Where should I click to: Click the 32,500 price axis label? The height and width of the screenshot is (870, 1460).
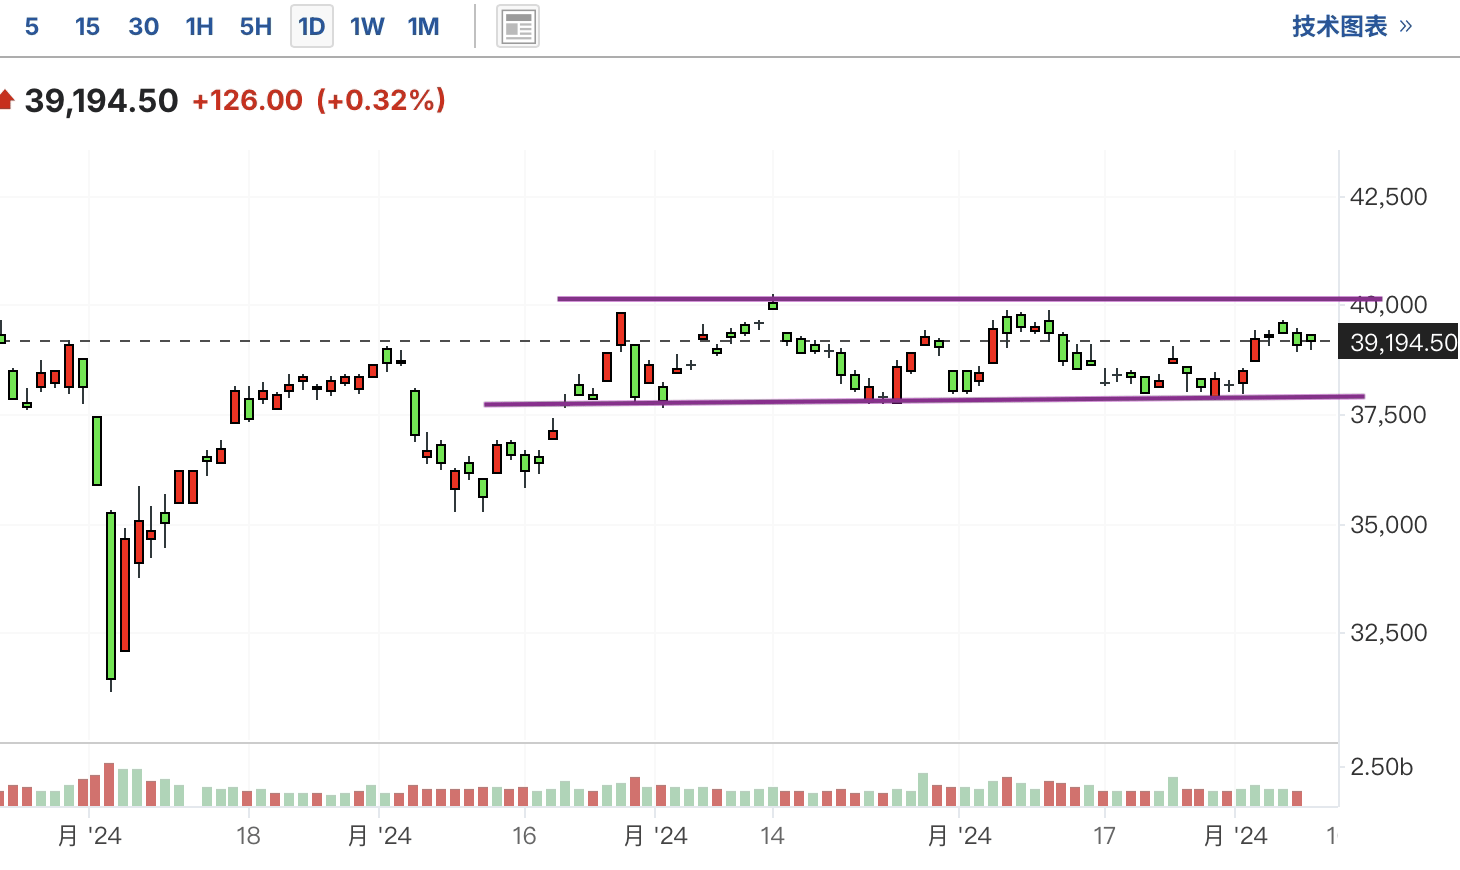click(1388, 633)
